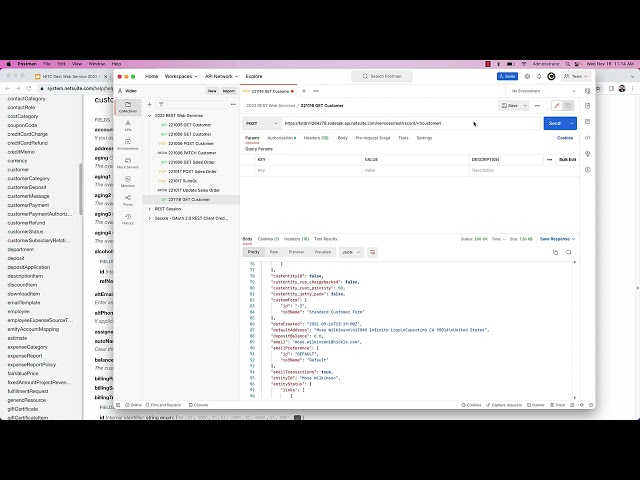Toggle line wrap icon next to JSON
Screen dimensions: 640x480
(x=372, y=252)
